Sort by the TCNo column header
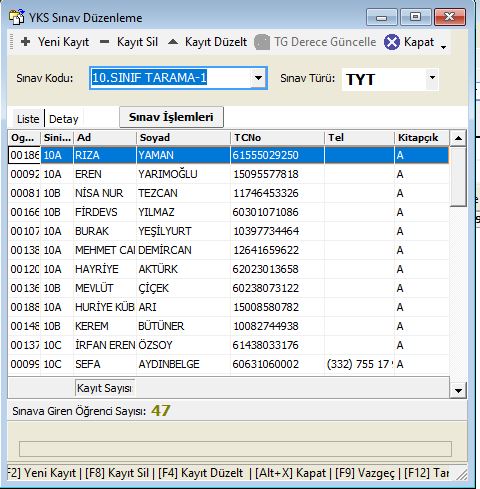Screen dimensions: 480x489 coord(277,138)
